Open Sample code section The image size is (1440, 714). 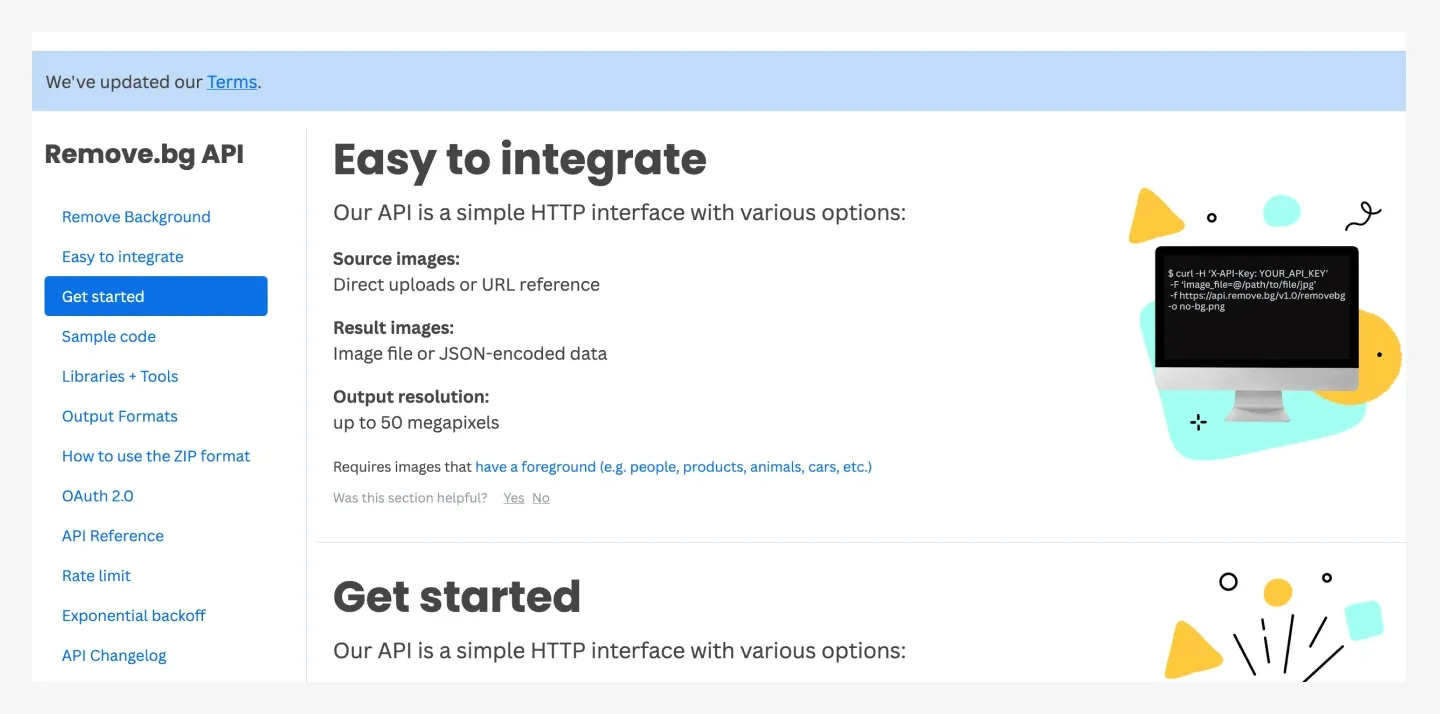[109, 337]
